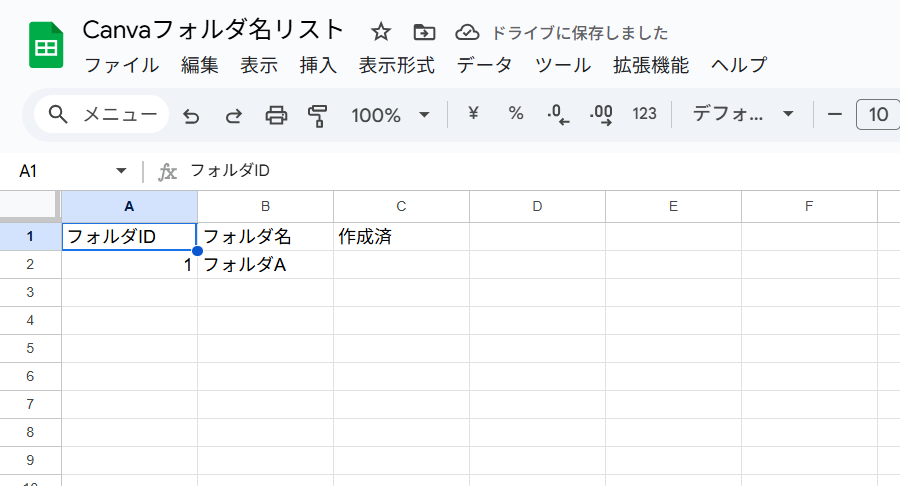The height and width of the screenshot is (486, 900).
Task: Select the paint format roller tool
Action: click(318, 115)
